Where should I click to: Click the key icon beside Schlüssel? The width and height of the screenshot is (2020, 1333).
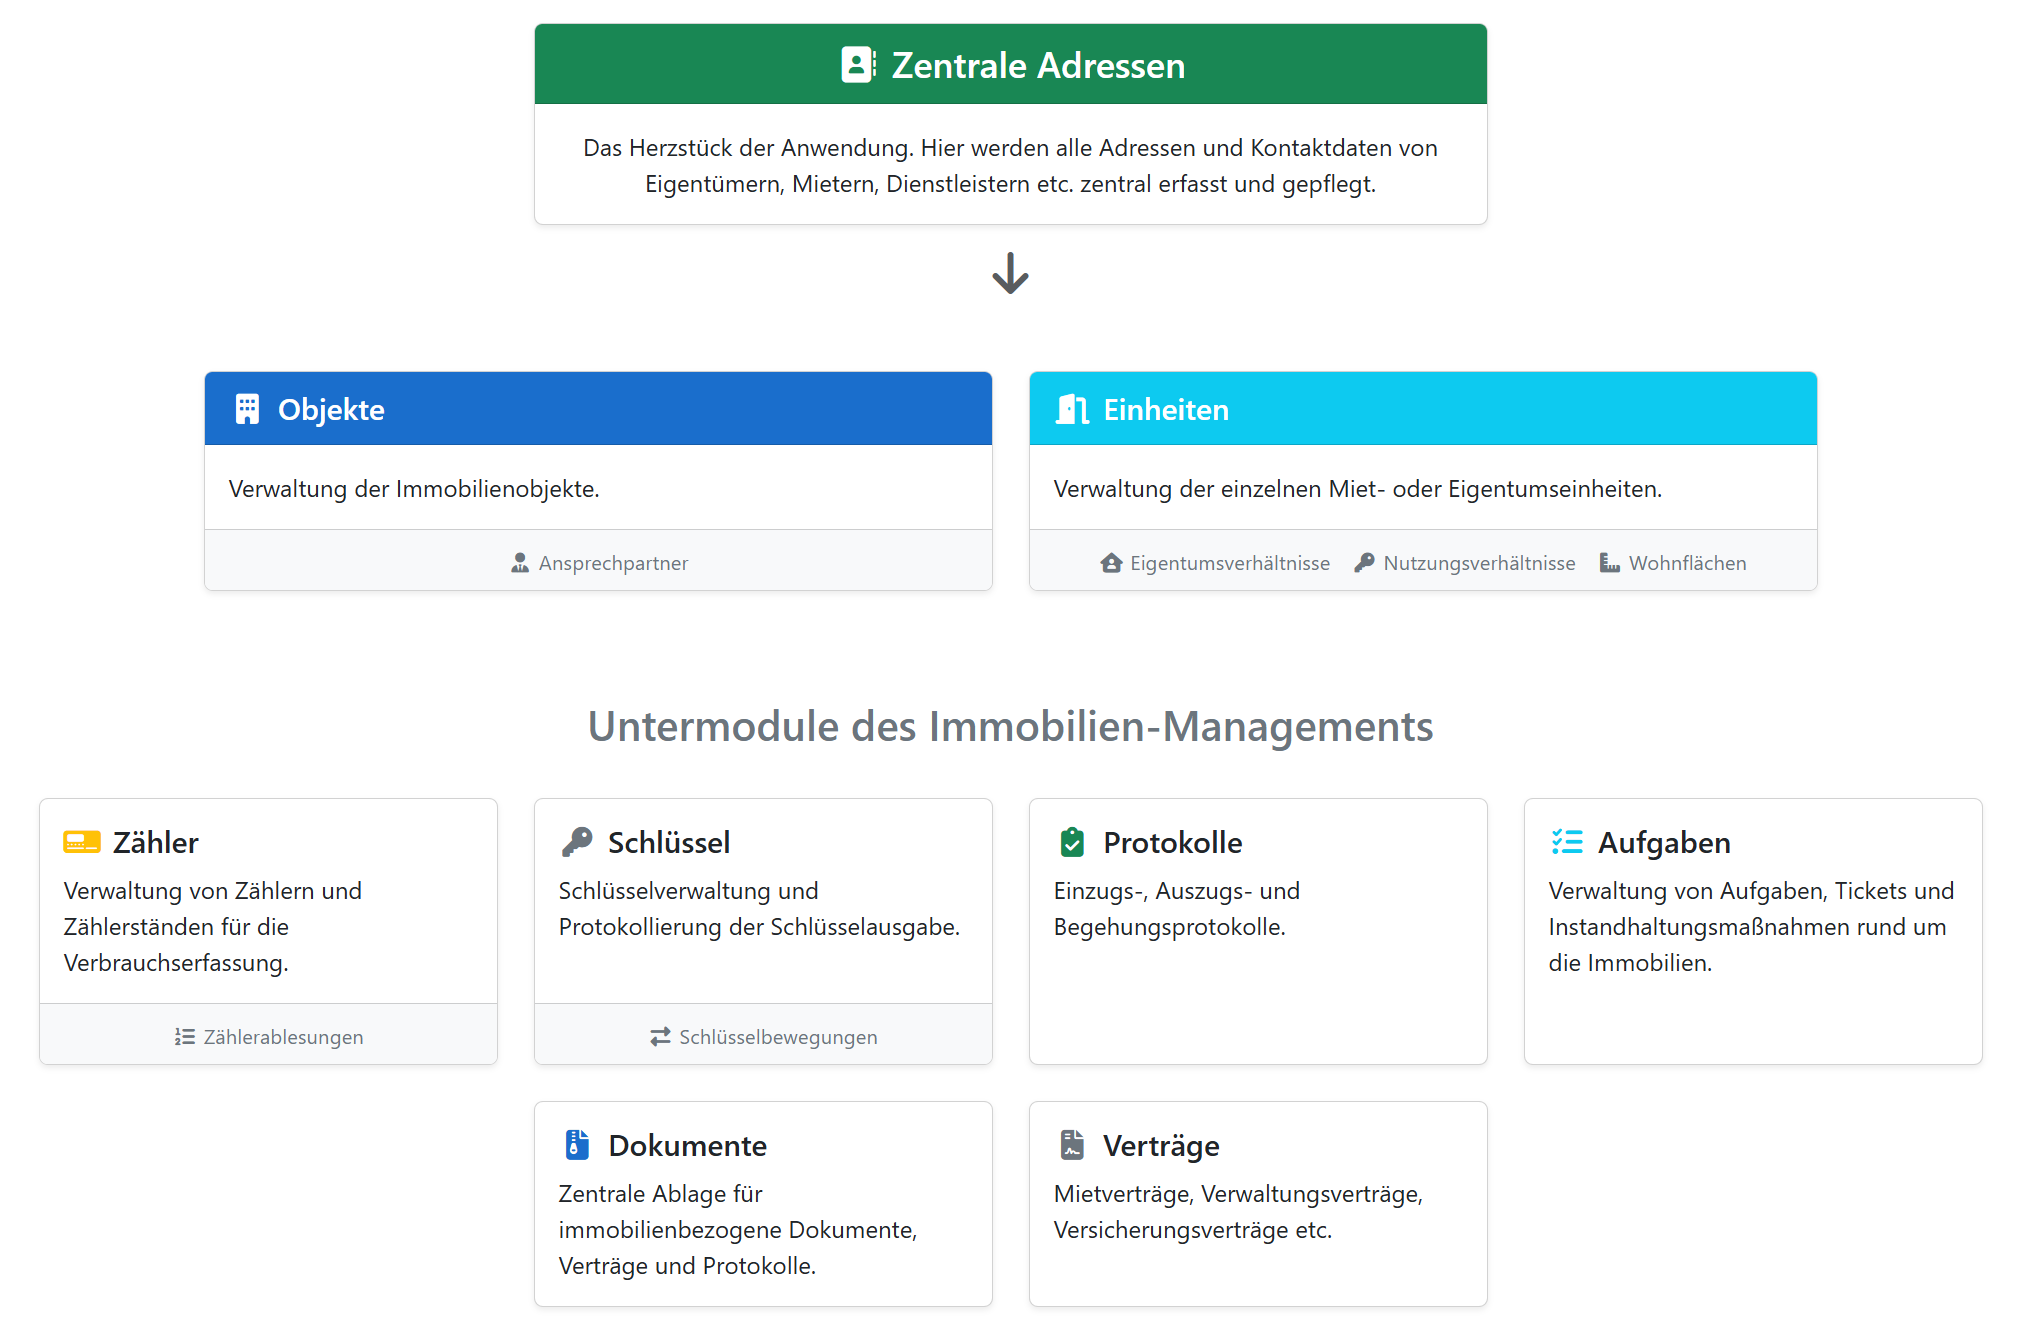(x=577, y=842)
